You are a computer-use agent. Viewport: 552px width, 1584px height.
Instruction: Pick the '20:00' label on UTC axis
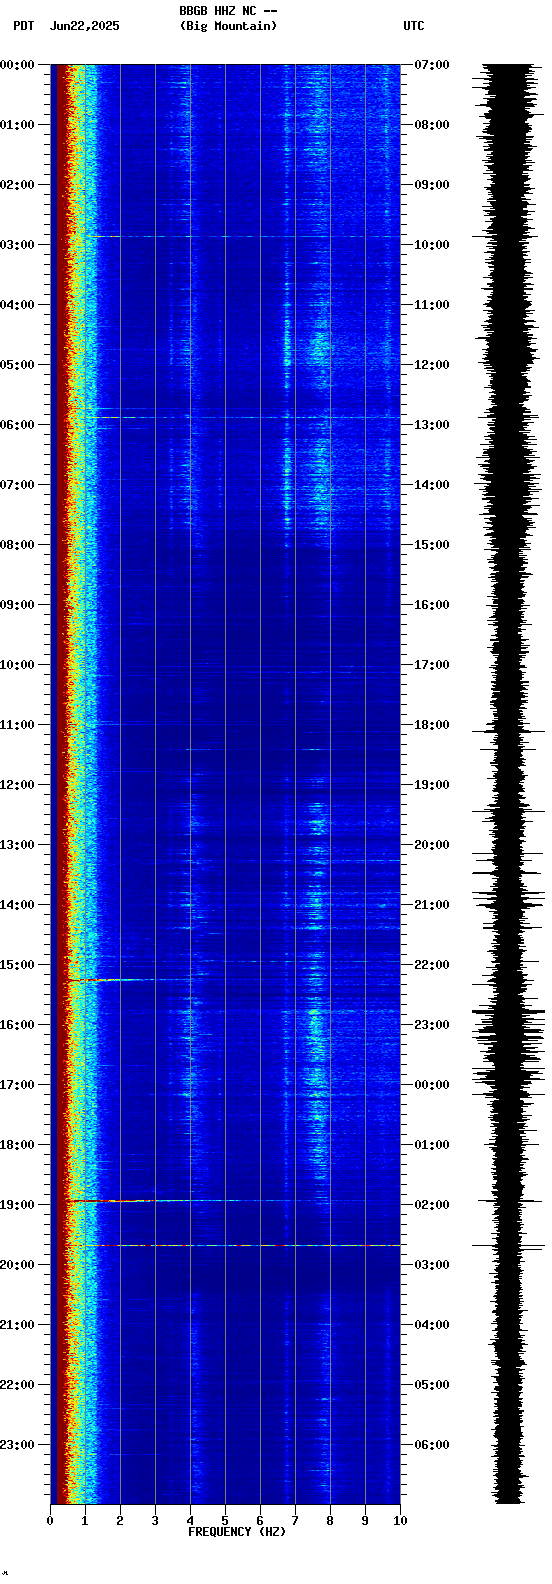tap(432, 845)
